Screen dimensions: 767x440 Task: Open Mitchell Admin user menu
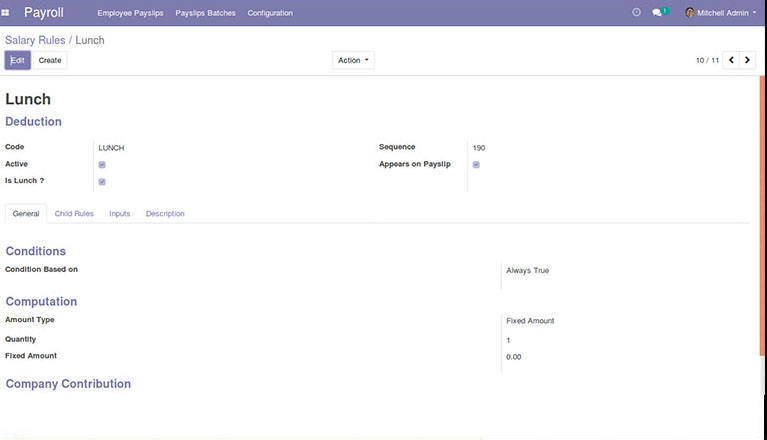(721, 13)
